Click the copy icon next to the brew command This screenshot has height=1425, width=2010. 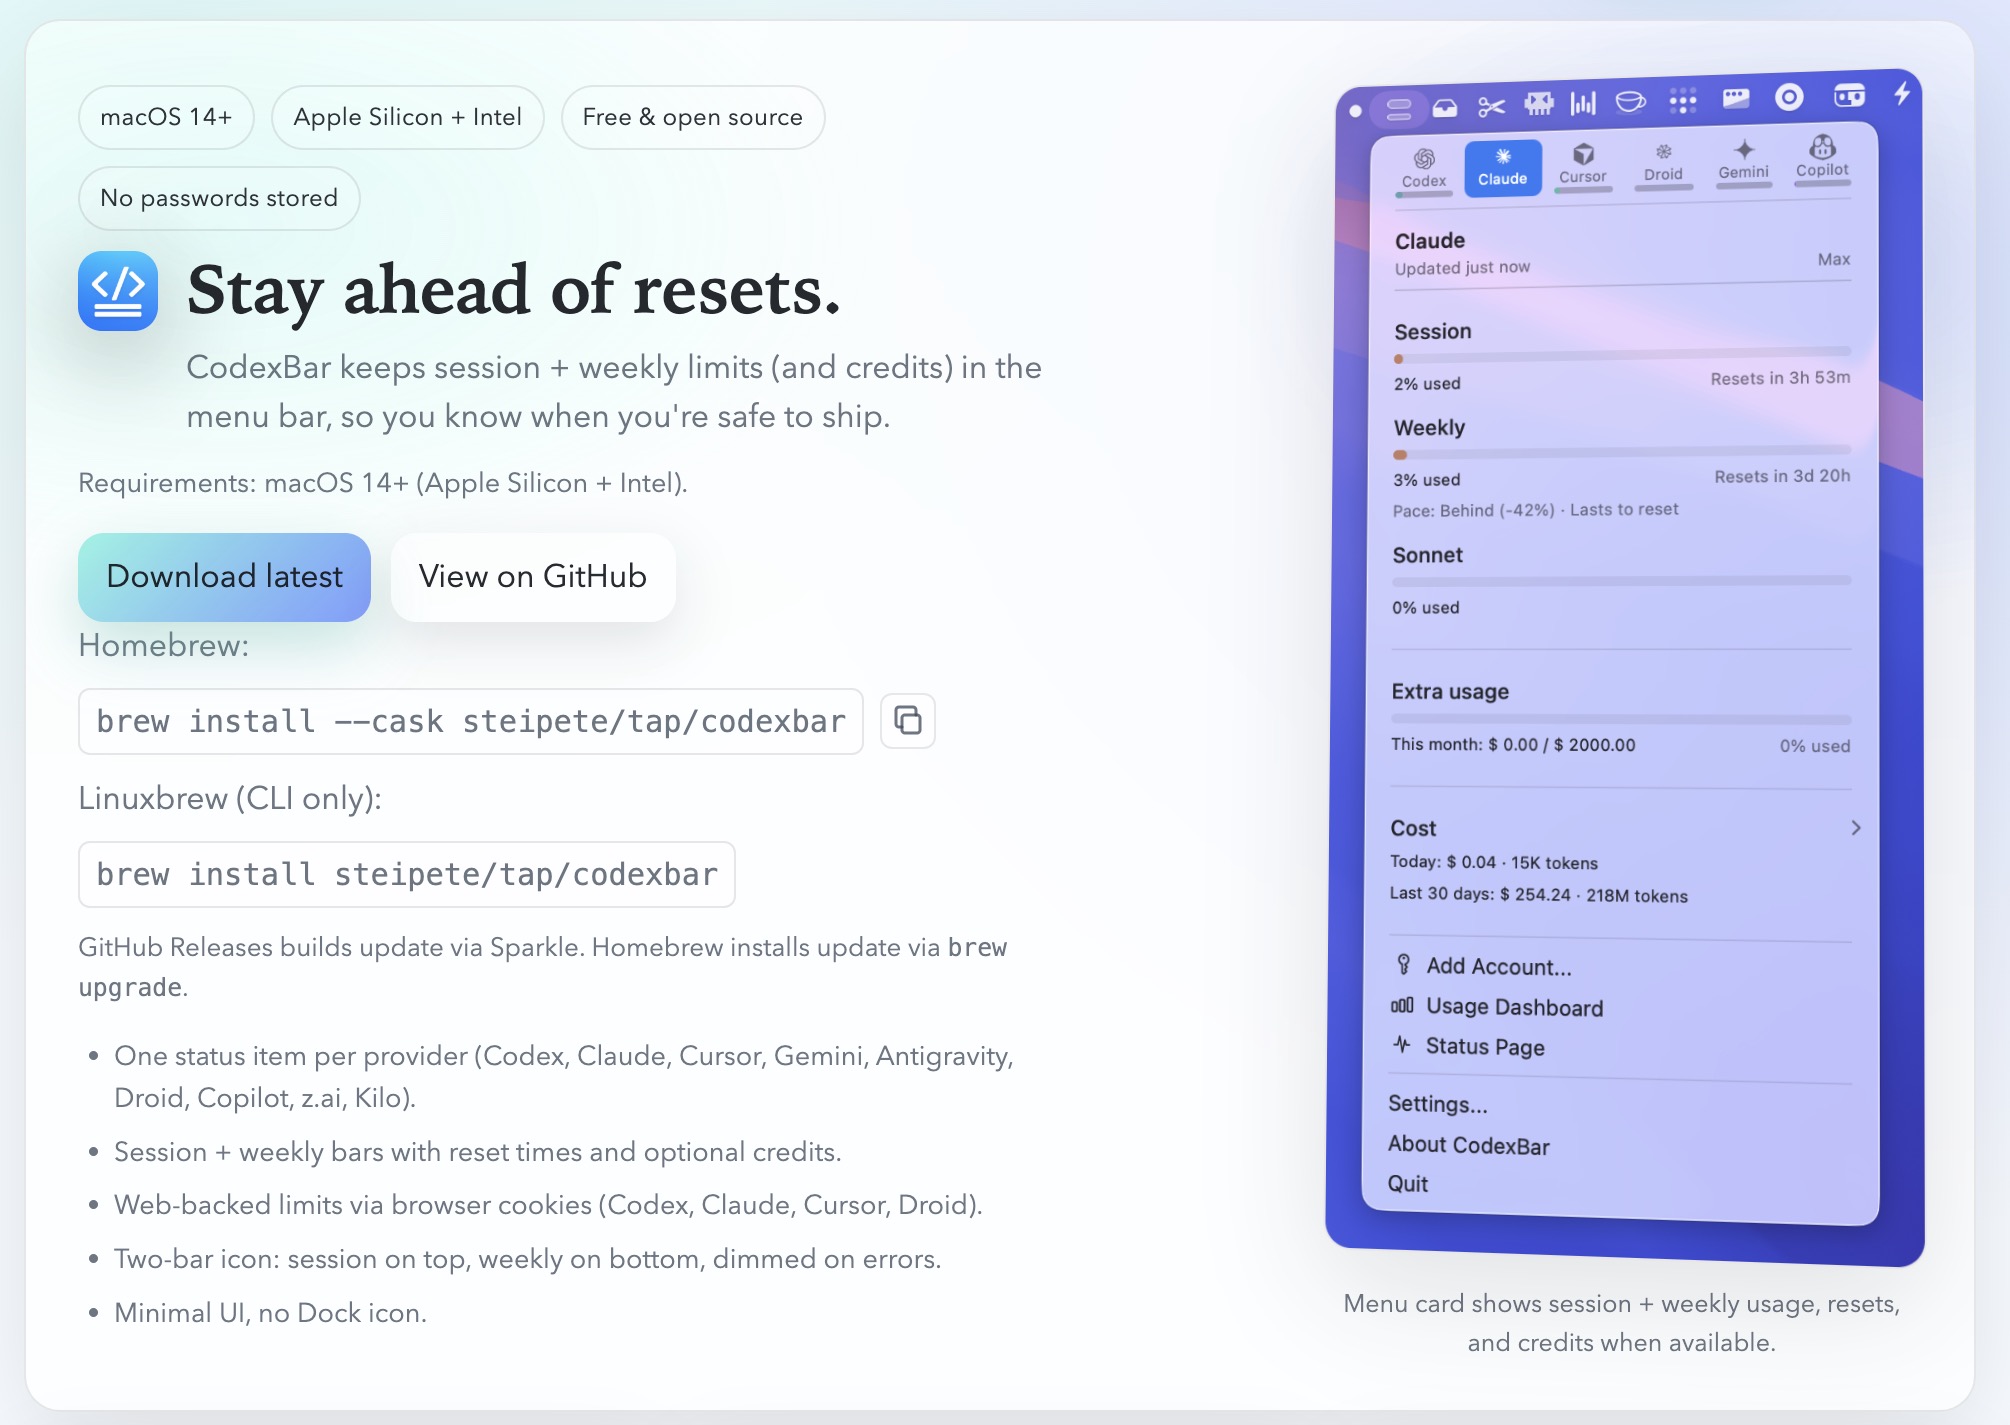coord(907,721)
